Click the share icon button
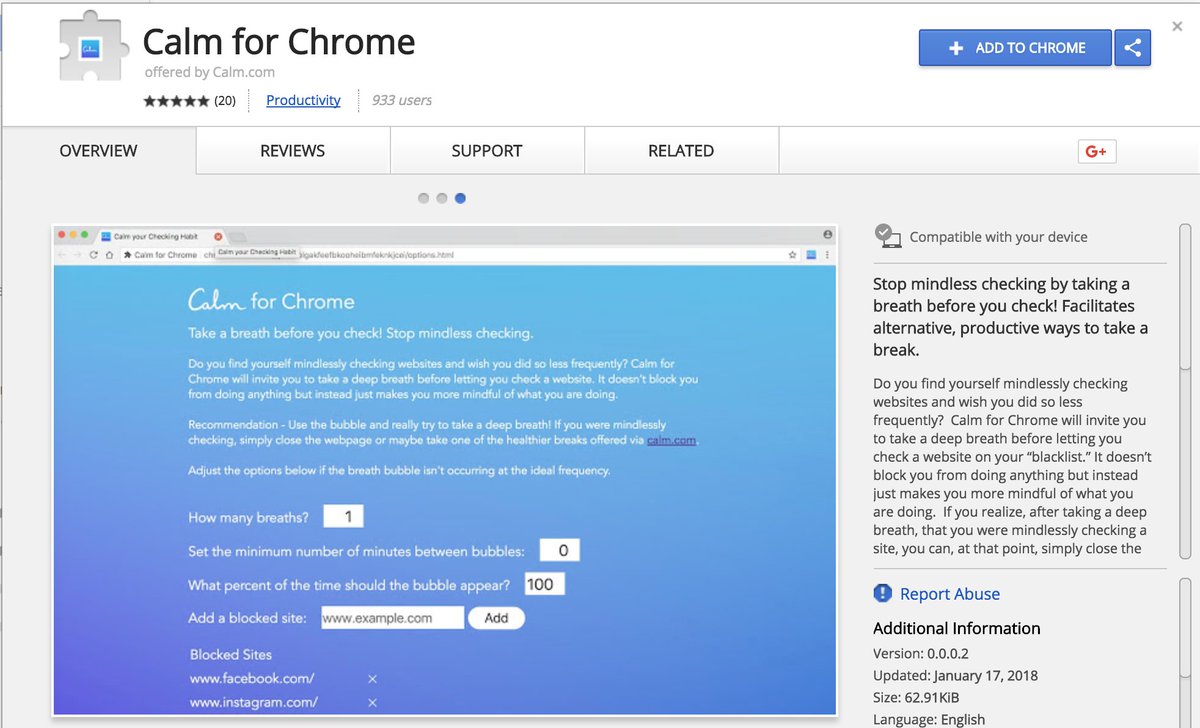Image resolution: width=1200 pixels, height=728 pixels. pyautogui.click(x=1133, y=48)
